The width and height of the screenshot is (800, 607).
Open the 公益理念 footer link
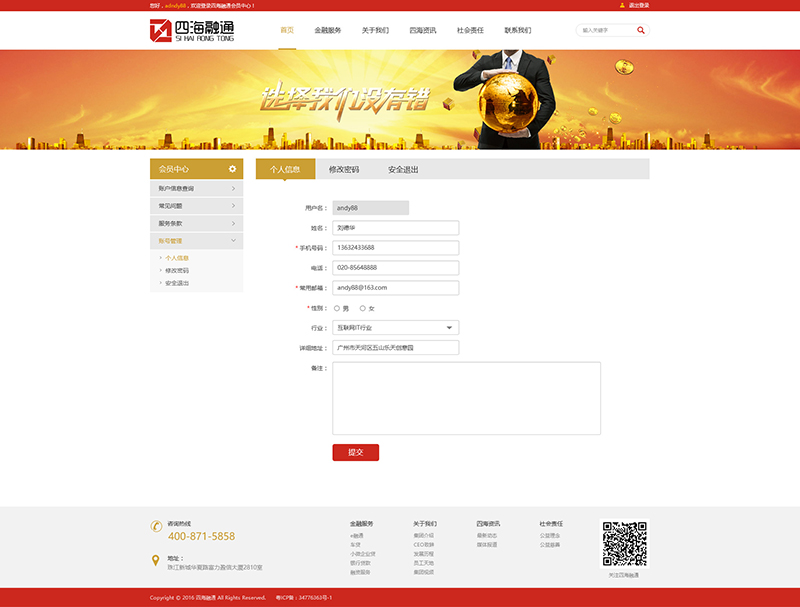point(550,536)
